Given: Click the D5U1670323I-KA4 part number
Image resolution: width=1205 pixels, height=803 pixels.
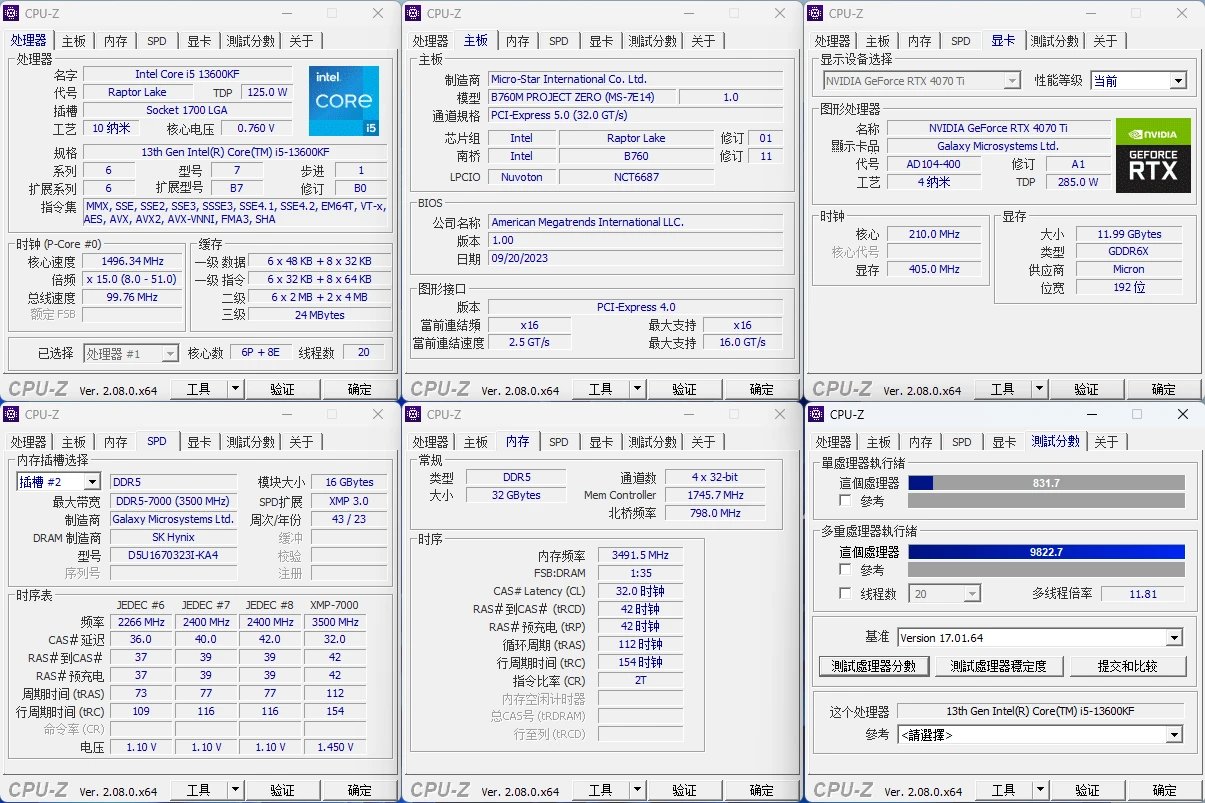Looking at the screenshot, I should click(x=173, y=555).
